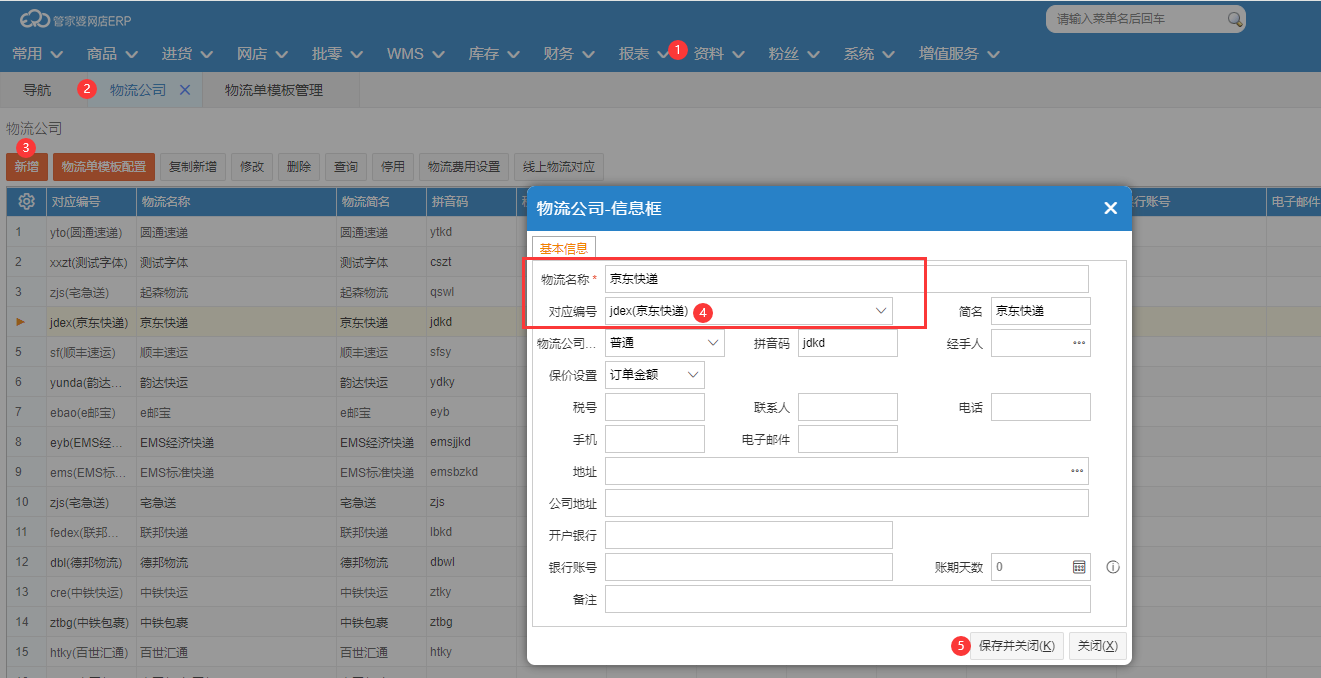Click the 物流费用设置 button
Screen dimensions: 1321x678
pos(464,167)
